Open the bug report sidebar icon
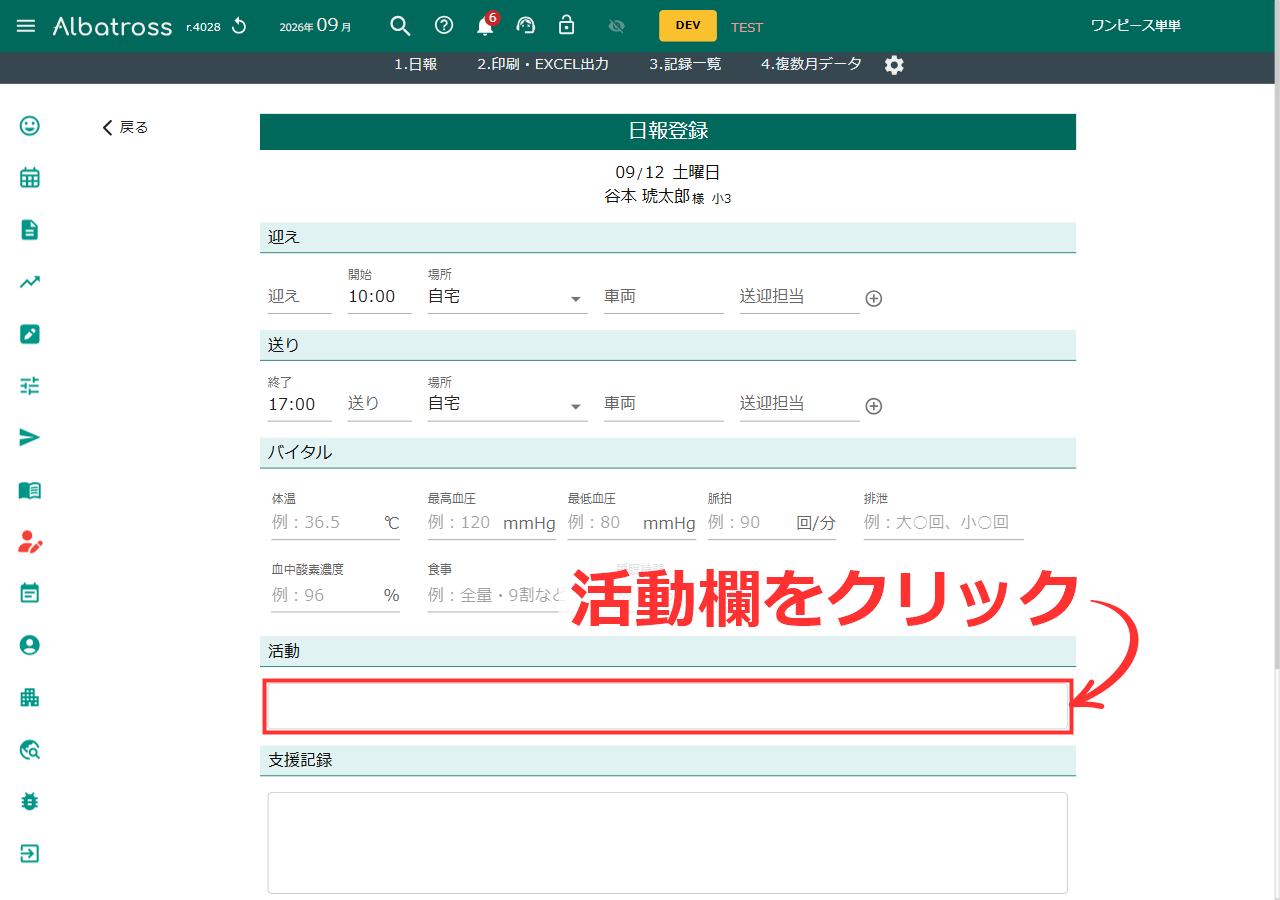 (x=30, y=801)
